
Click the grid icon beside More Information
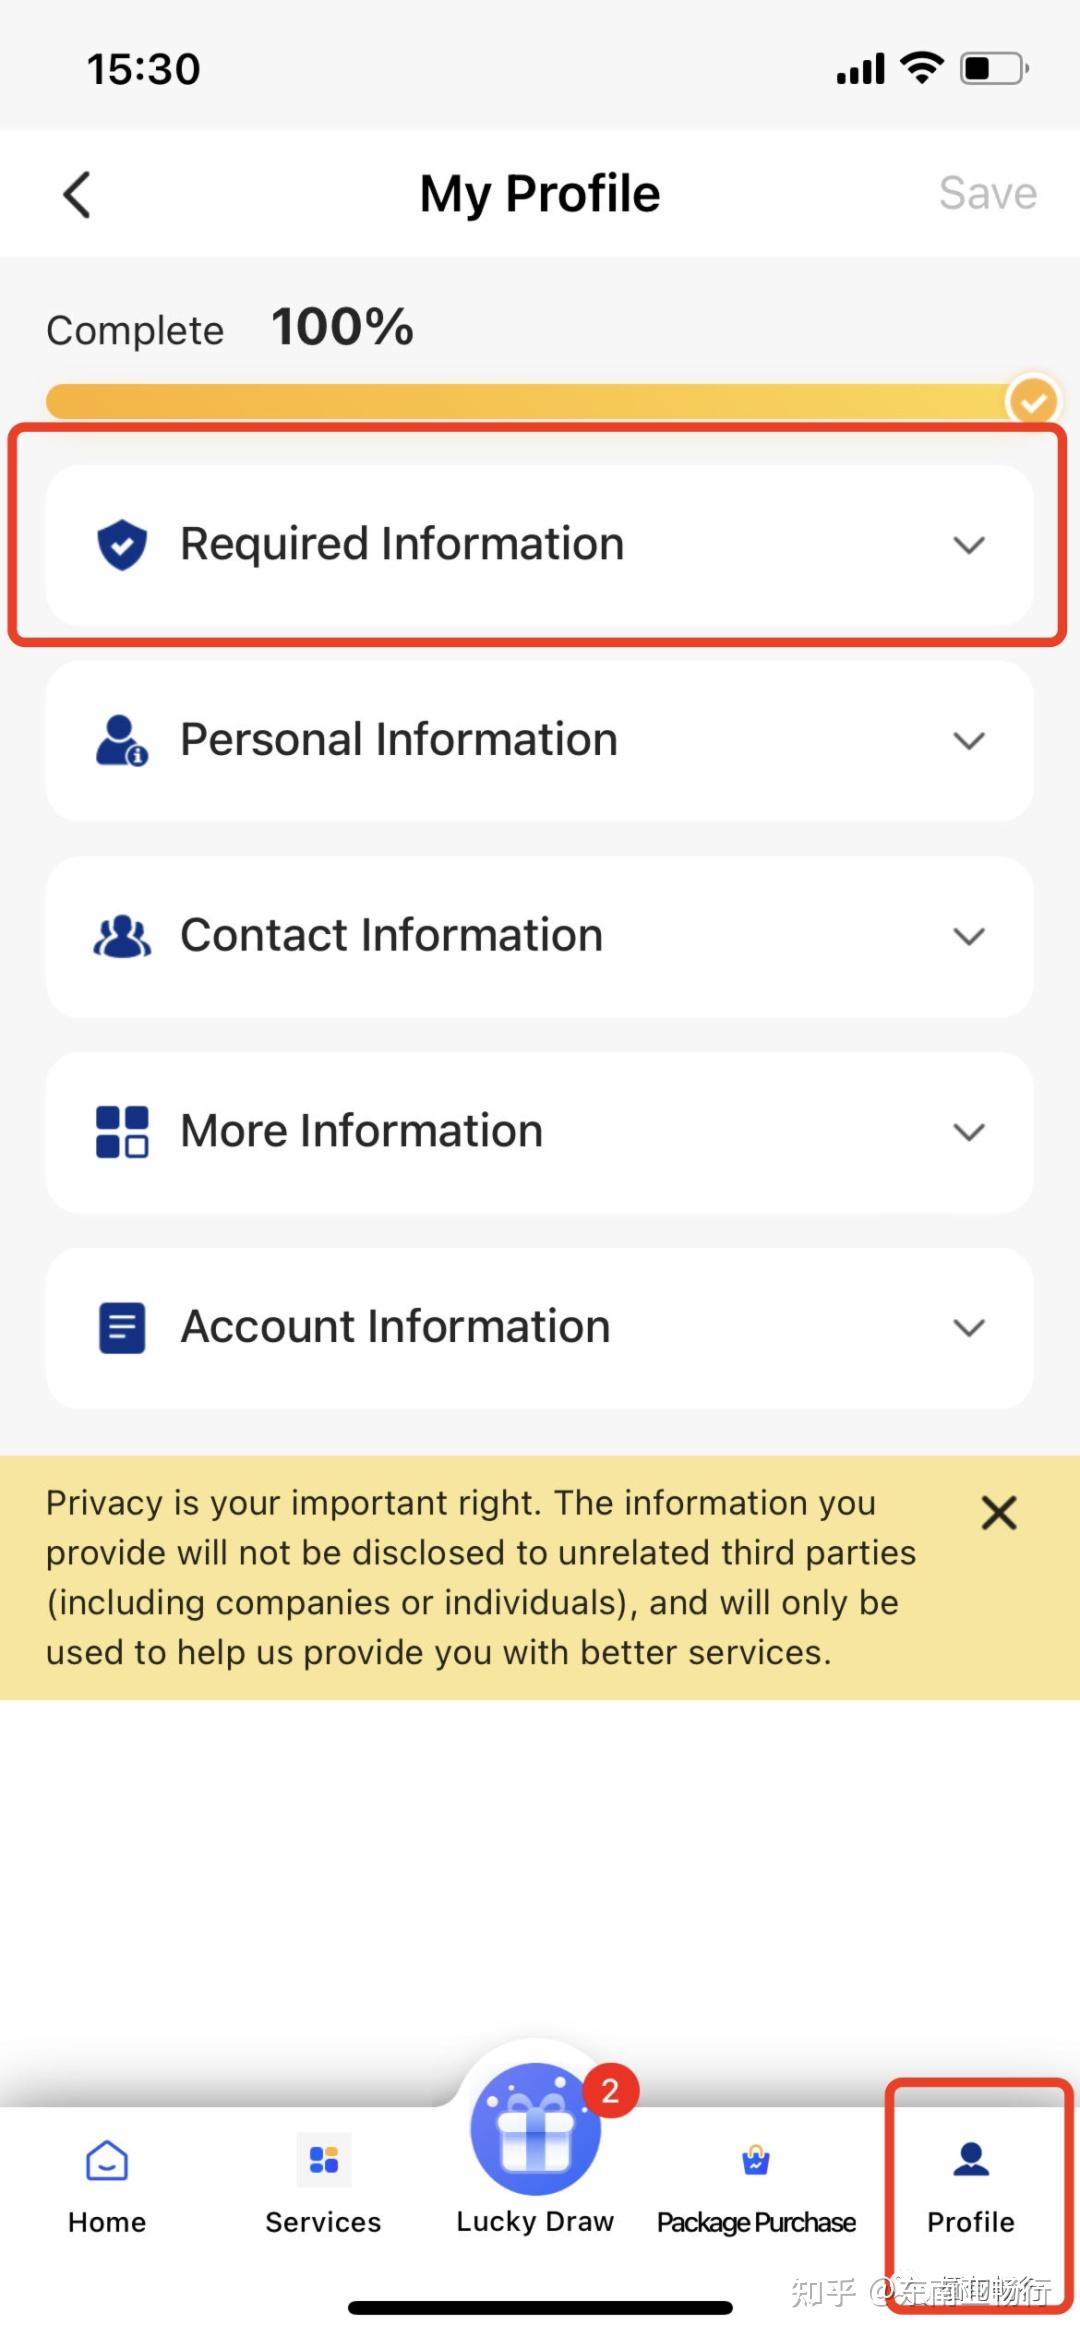click(122, 1132)
